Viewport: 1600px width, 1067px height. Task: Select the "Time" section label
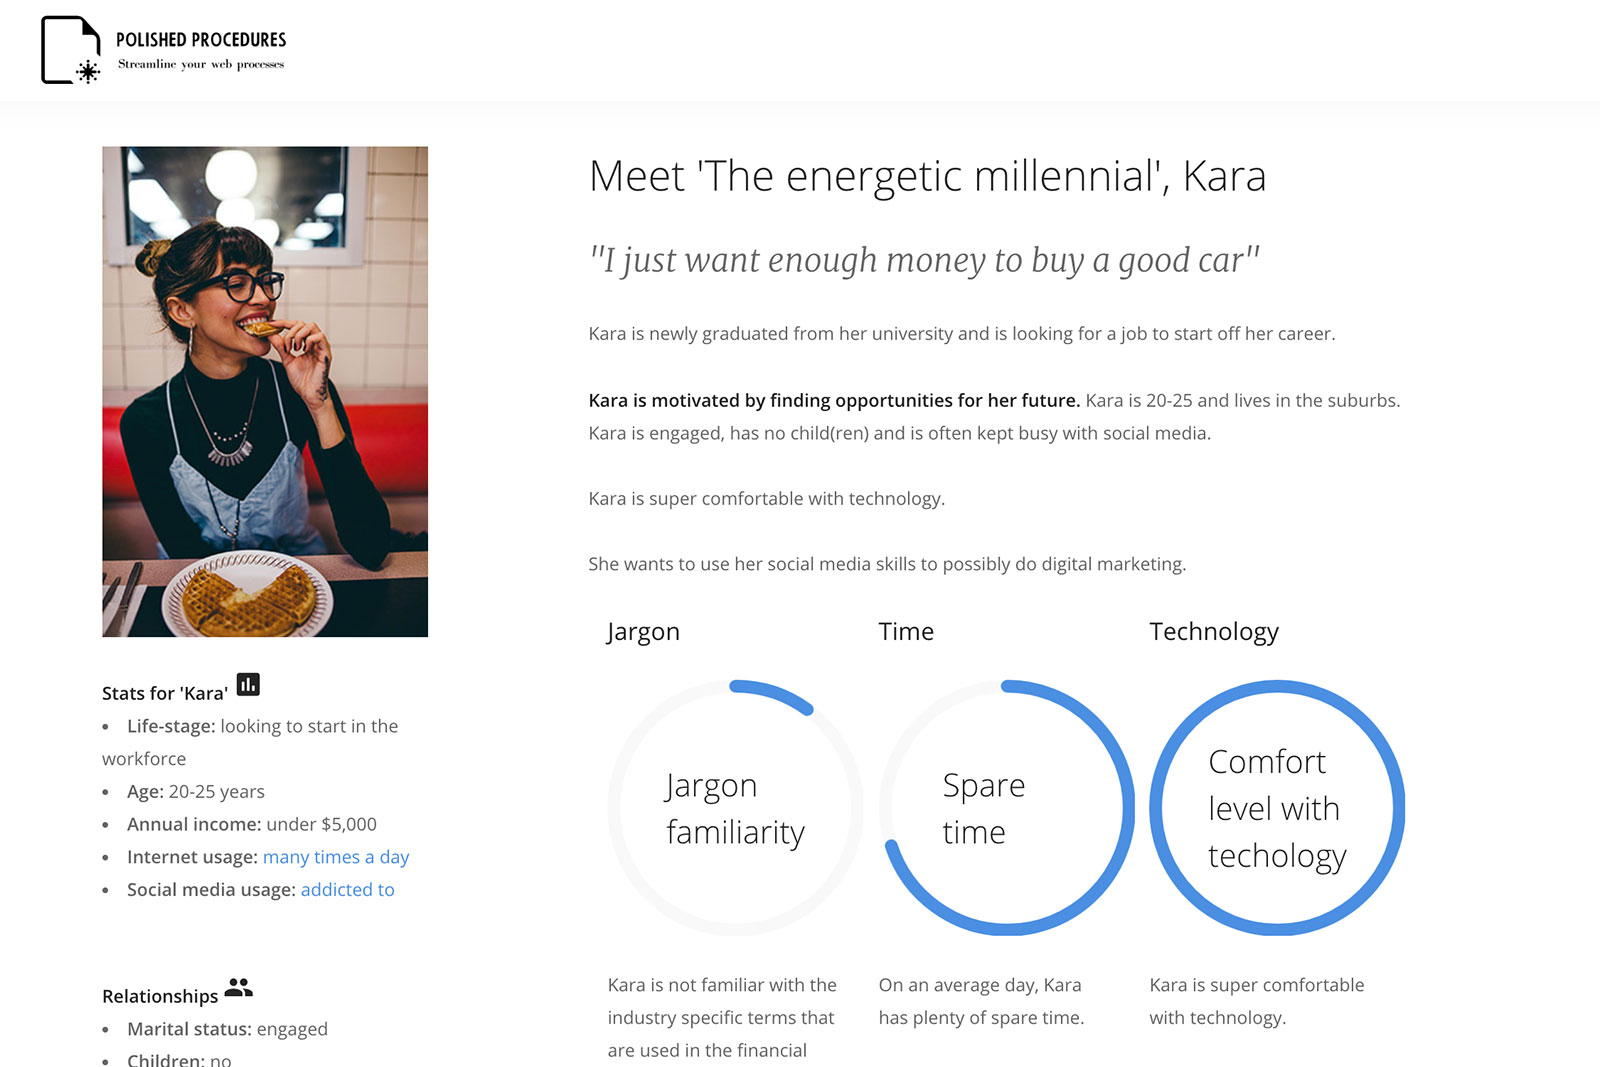coord(906,631)
